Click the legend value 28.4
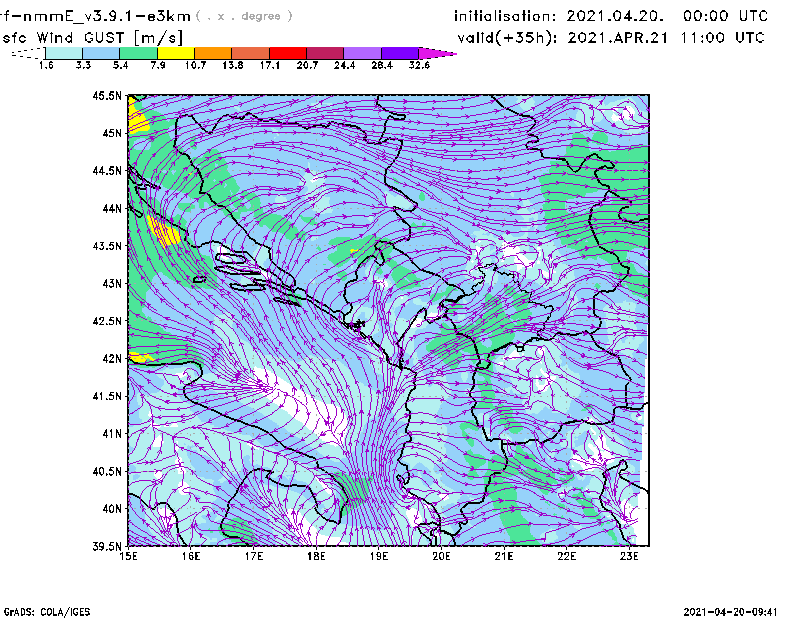This screenshot has height=618, width=800. click(382, 65)
